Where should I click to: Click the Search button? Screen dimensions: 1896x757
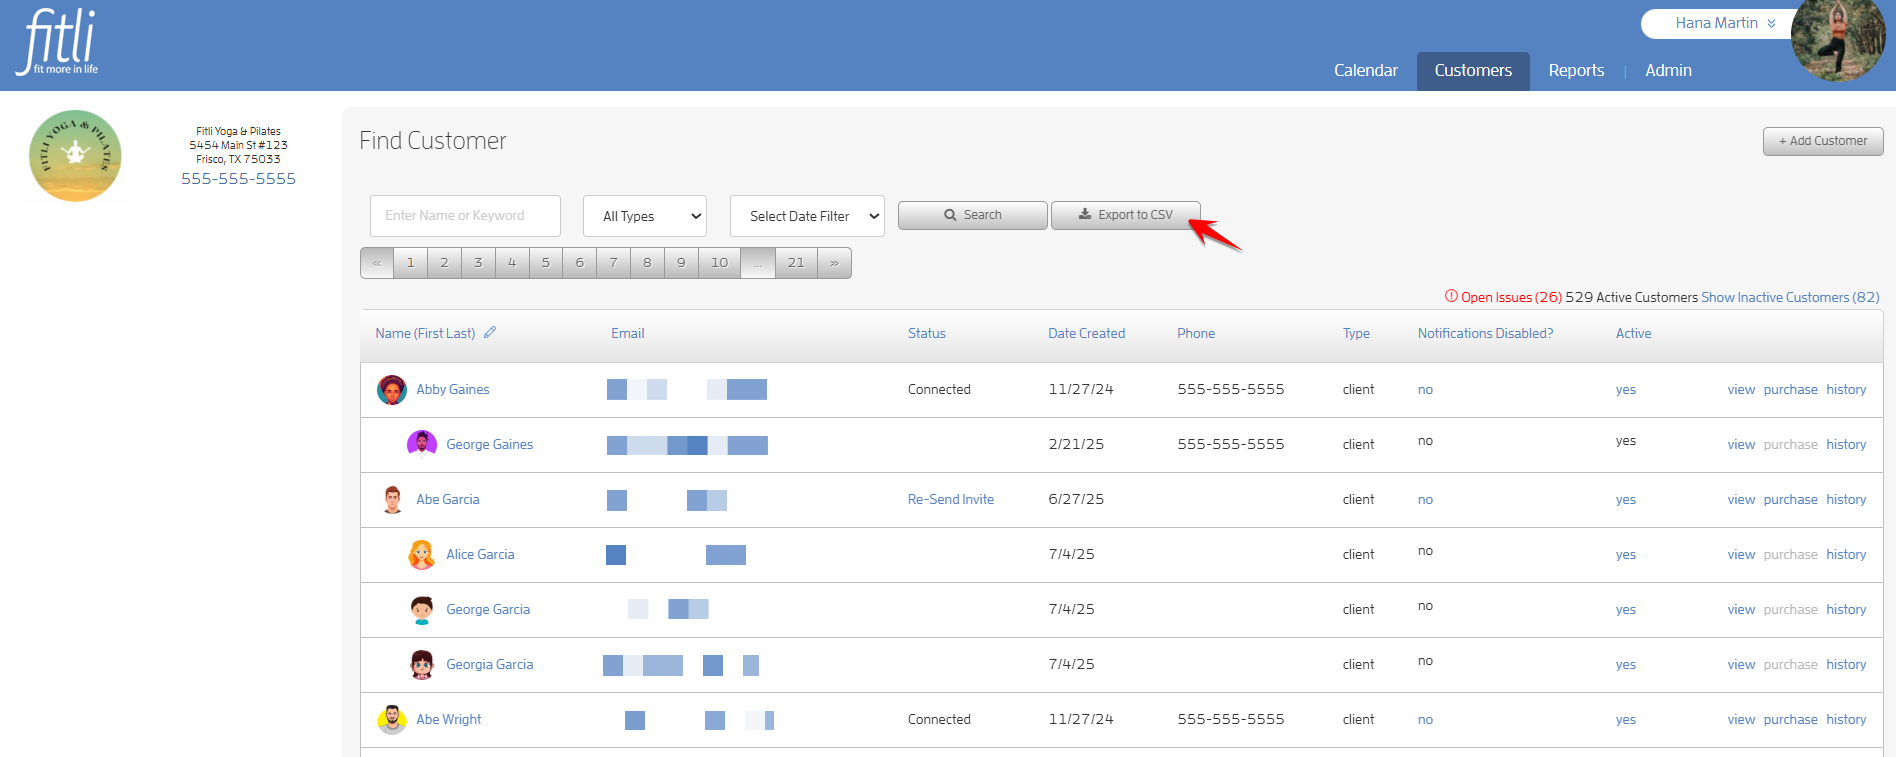pyautogui.click(x=973, y=215)
